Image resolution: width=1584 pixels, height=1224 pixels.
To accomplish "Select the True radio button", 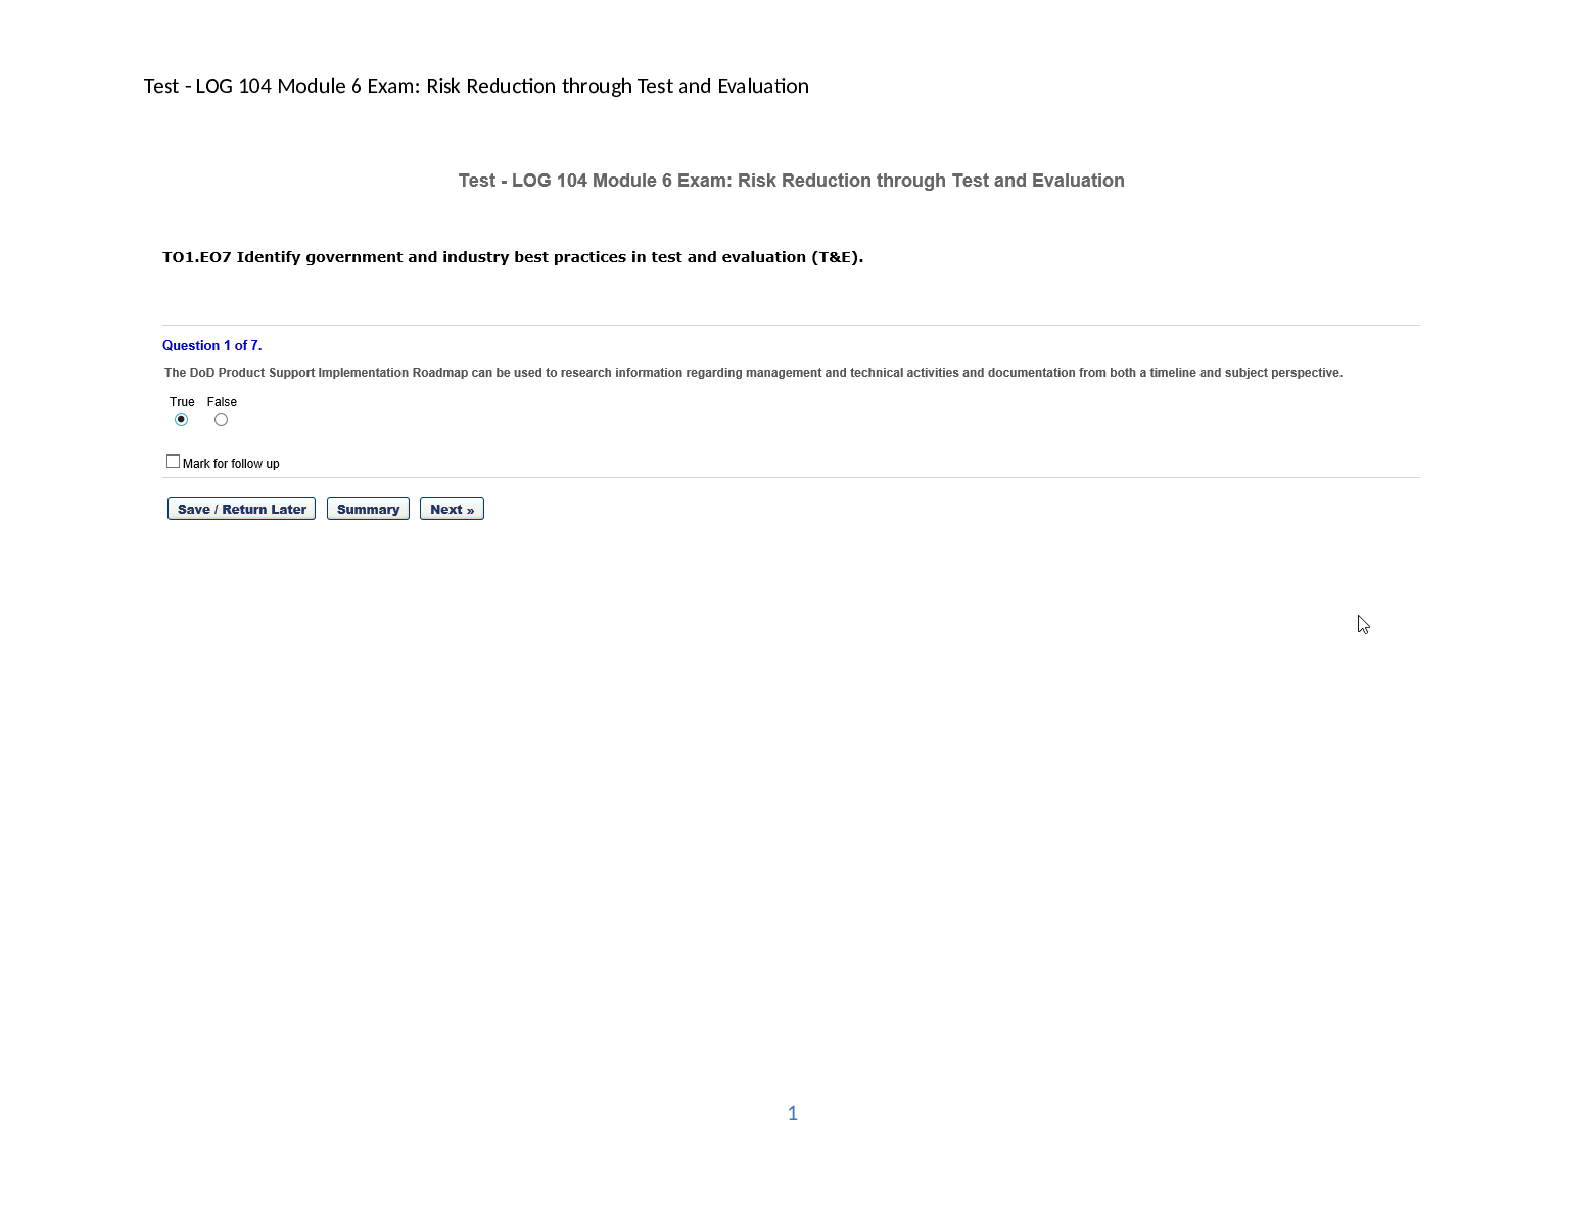I will coord(181,419).
